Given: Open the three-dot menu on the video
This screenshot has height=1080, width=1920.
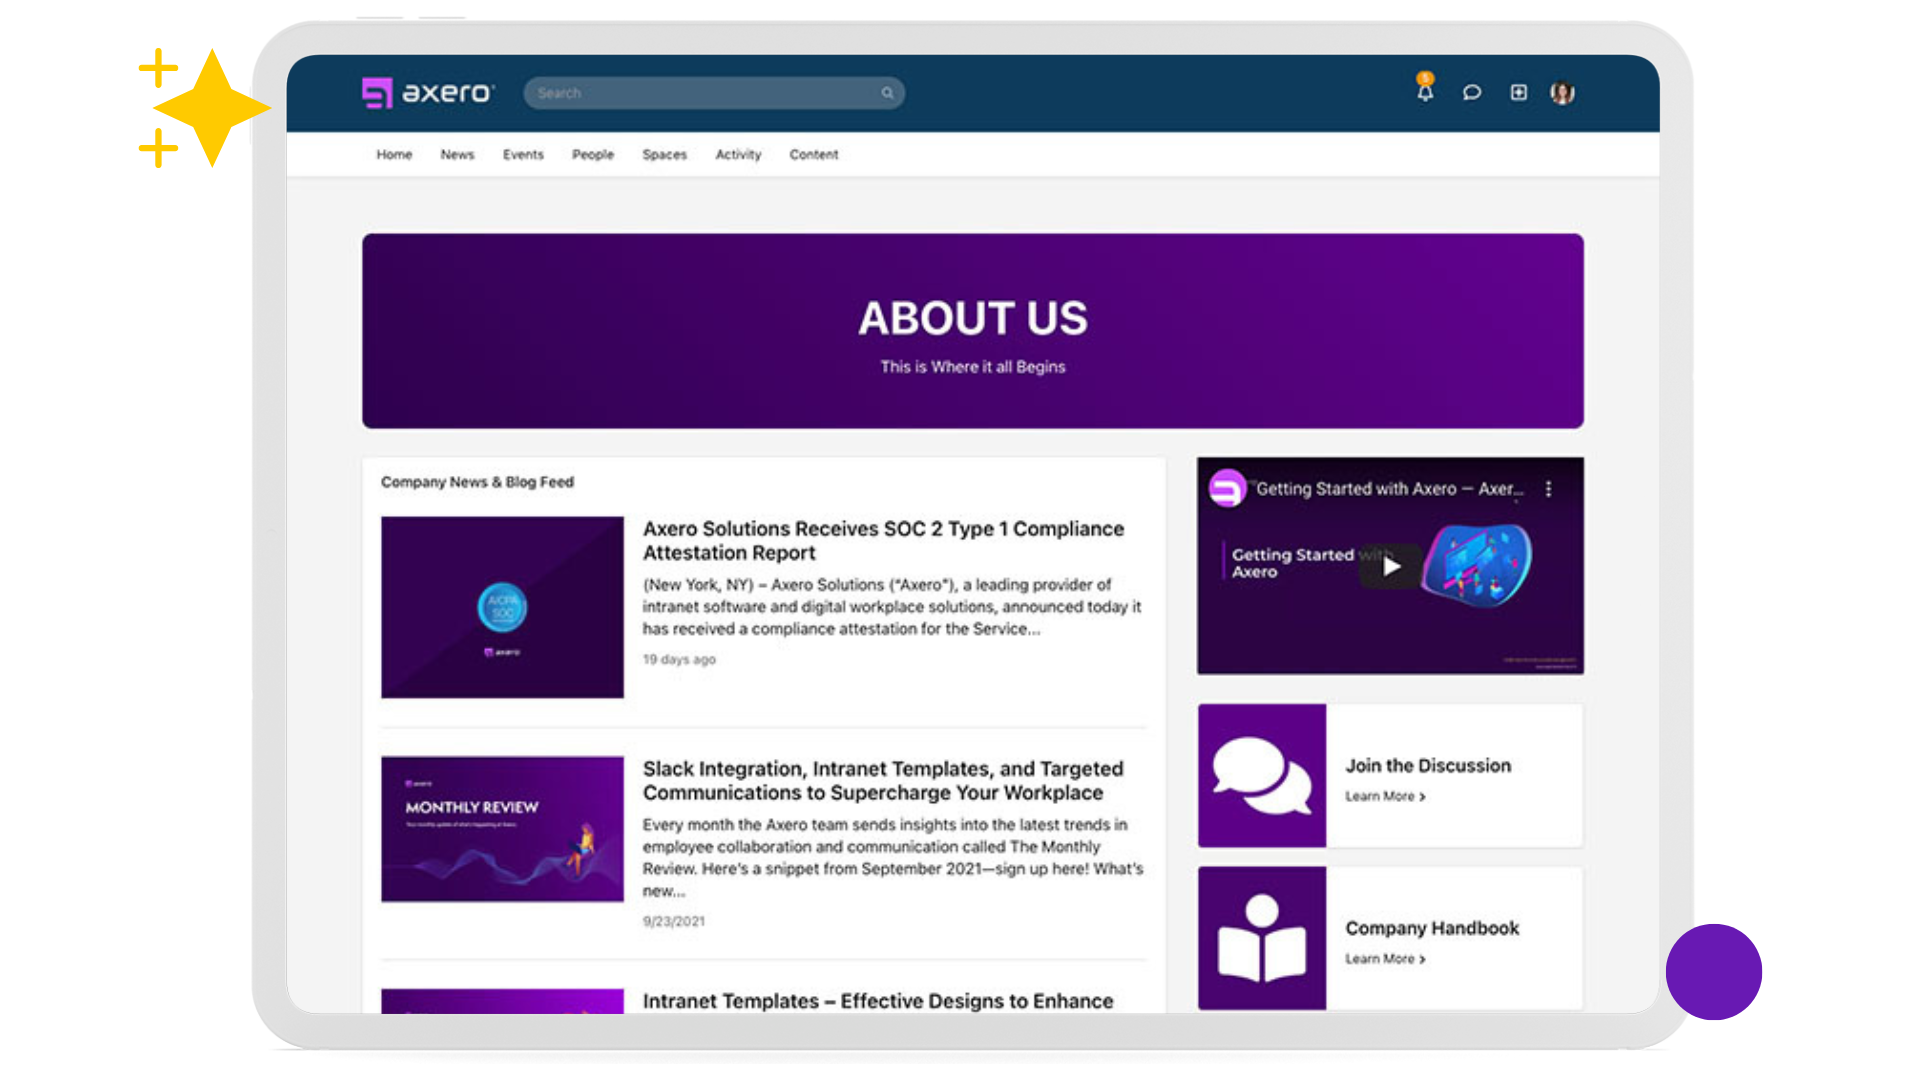Looking at the screenshot, I should pyautogui.click(x=1549, y=489).
